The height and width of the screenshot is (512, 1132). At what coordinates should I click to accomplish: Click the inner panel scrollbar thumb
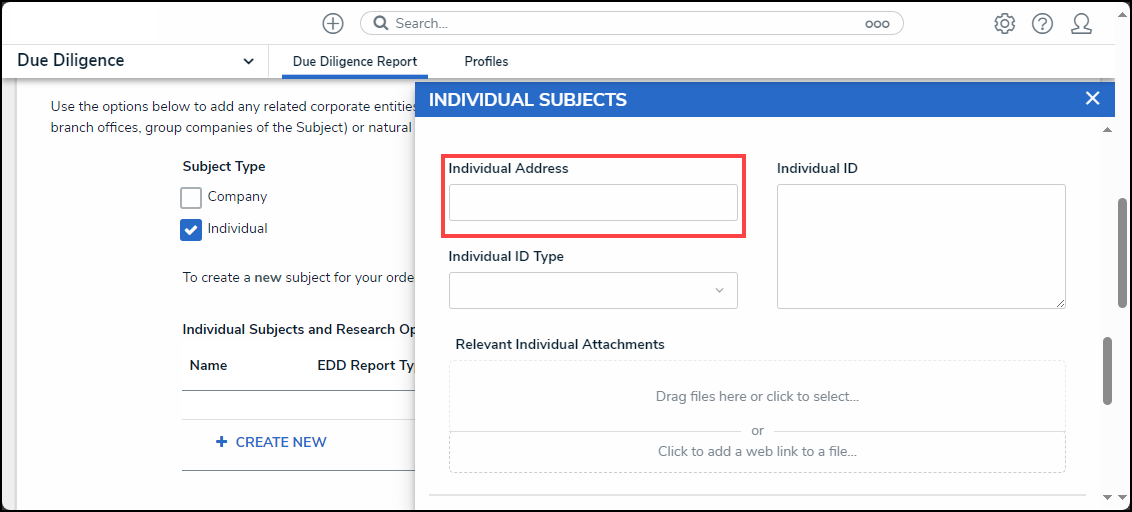click(1107, 370)
